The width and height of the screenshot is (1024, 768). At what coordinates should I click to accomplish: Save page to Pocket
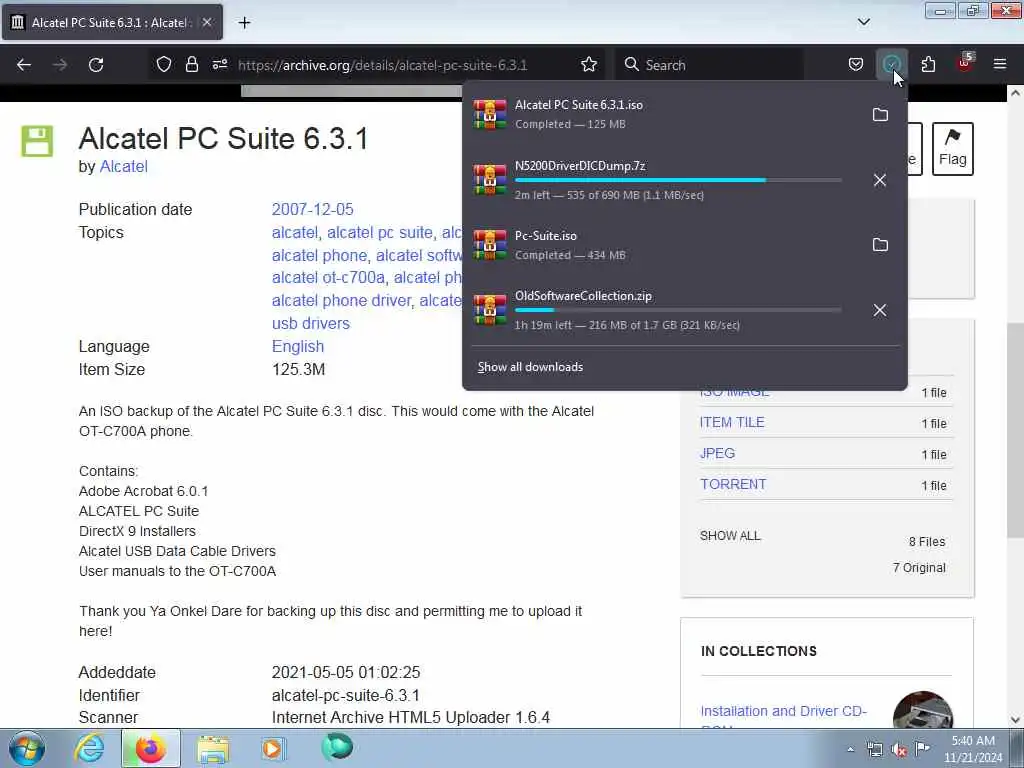coord(856,65)
